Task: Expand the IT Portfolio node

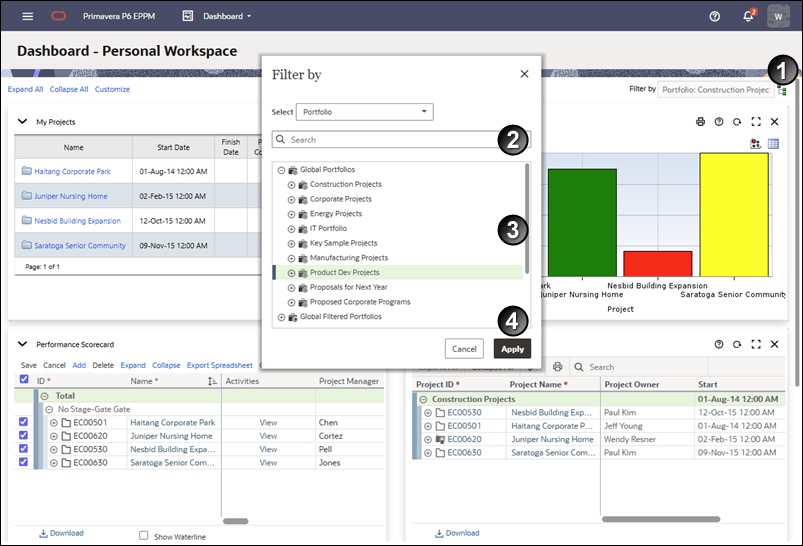Action: pyautogui.click(x=291, y=229)
